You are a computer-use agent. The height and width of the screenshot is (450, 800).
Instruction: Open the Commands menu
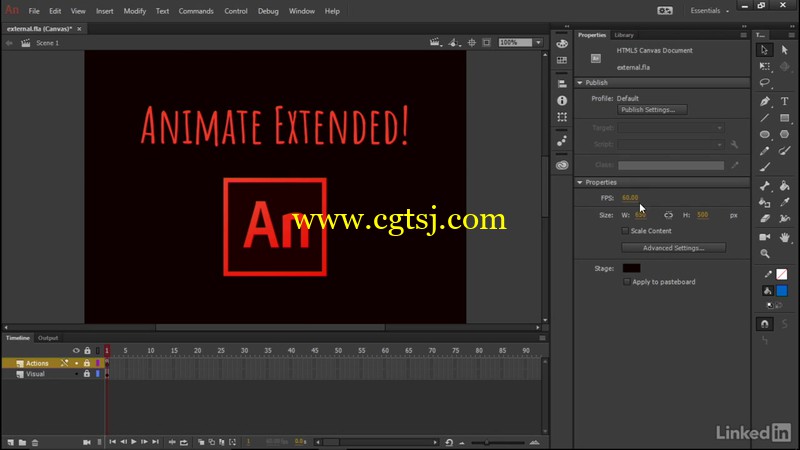tap(196, 11)
